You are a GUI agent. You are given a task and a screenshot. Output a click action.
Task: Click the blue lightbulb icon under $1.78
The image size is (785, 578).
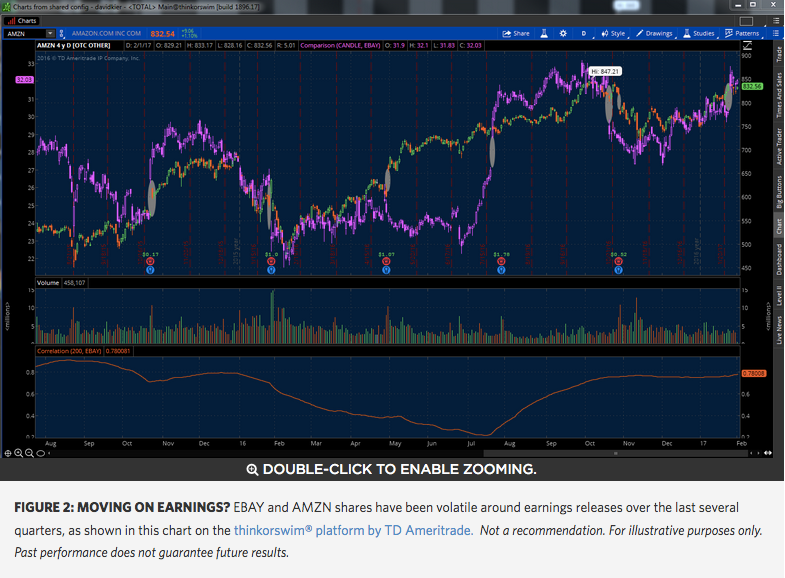[x=501, y=270]
